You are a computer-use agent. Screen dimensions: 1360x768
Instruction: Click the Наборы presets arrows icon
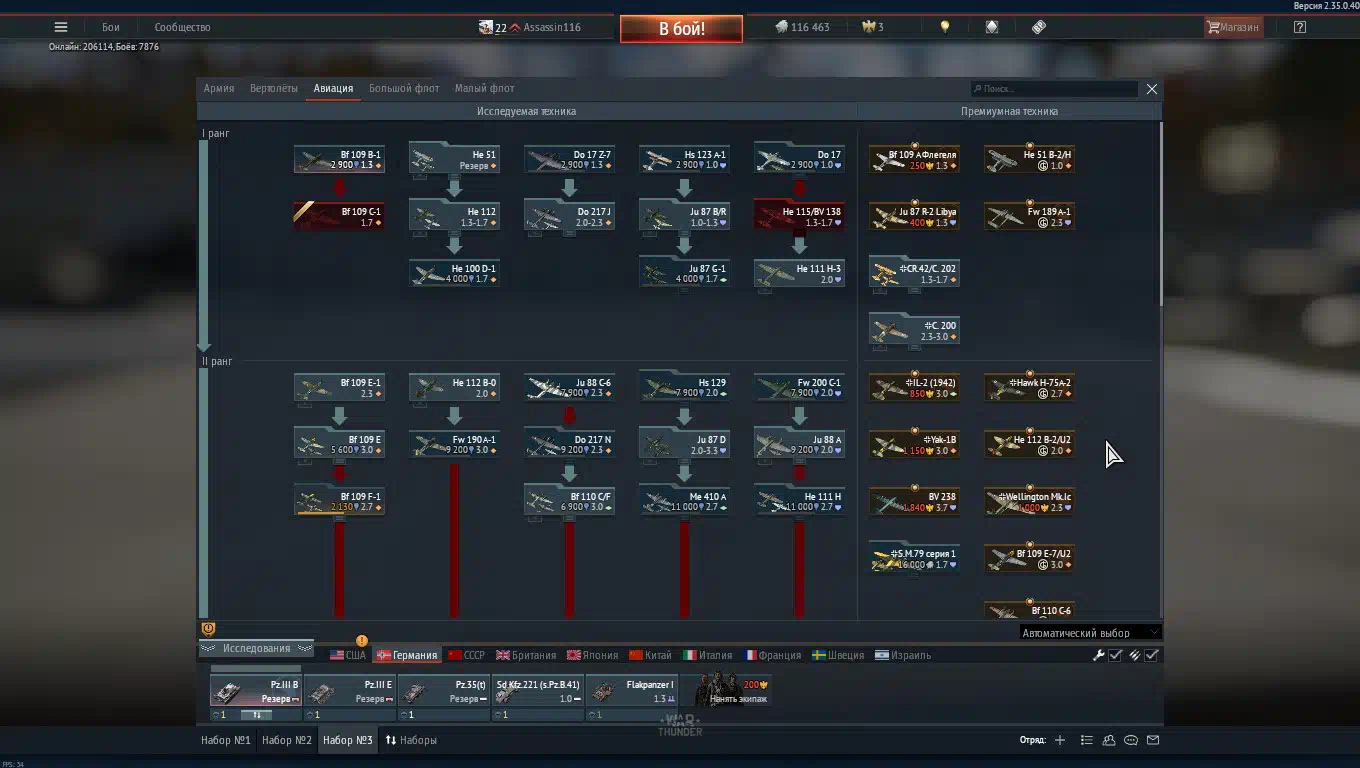click(391, 740)
